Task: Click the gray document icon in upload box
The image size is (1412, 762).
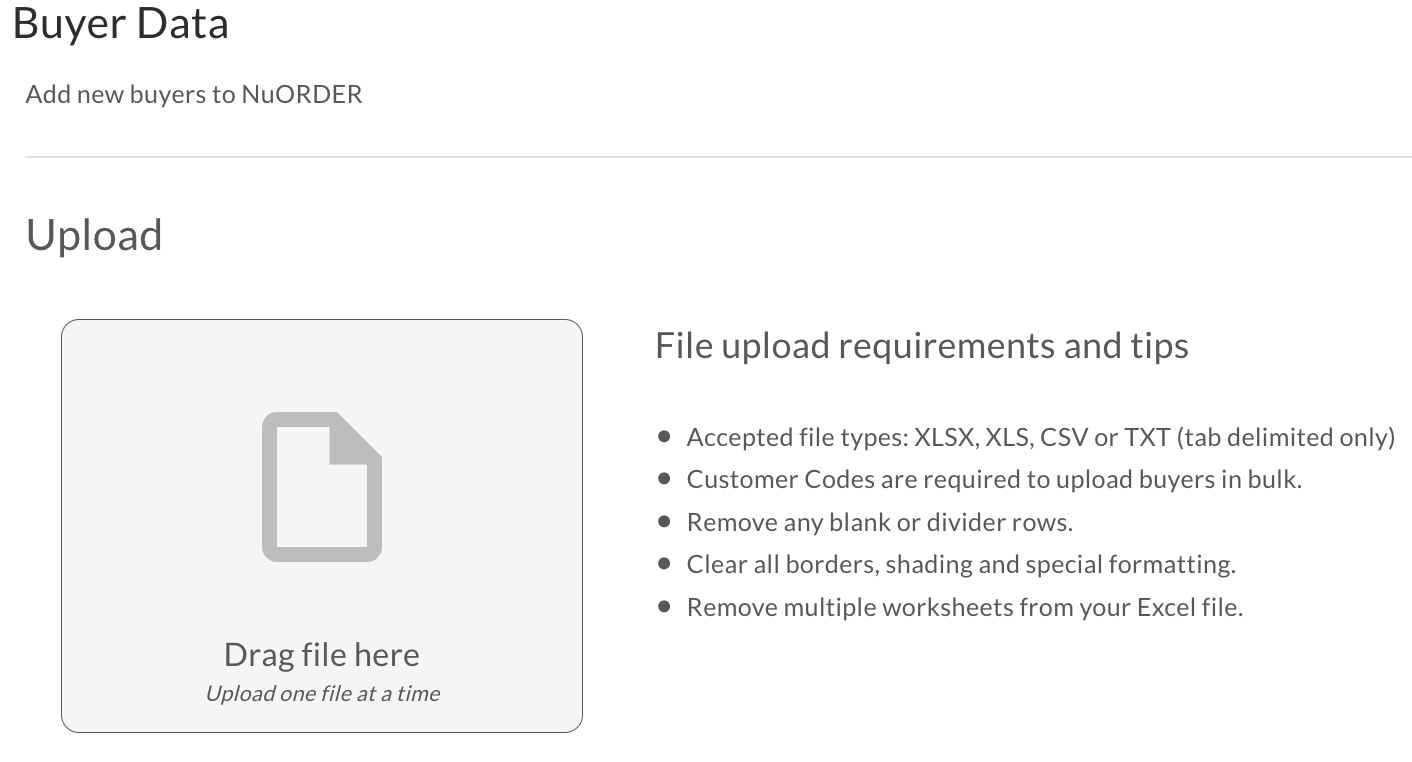Action: point(322,486)
